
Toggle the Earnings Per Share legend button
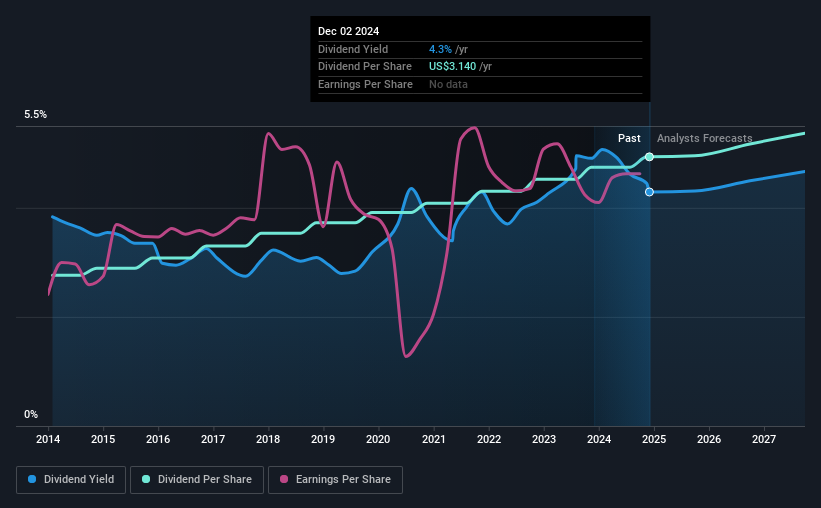336,480
